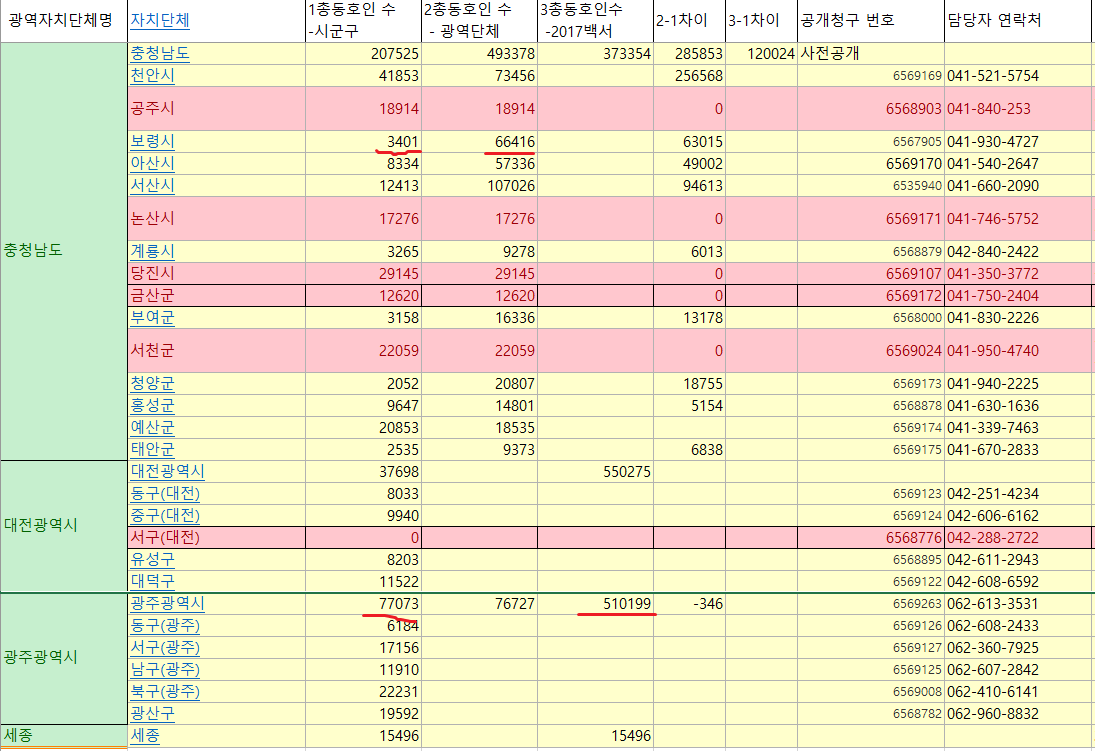Open the 동구(대전) link
The width and height of the screenshot is (1095, 751).
[x=165, y=494]
